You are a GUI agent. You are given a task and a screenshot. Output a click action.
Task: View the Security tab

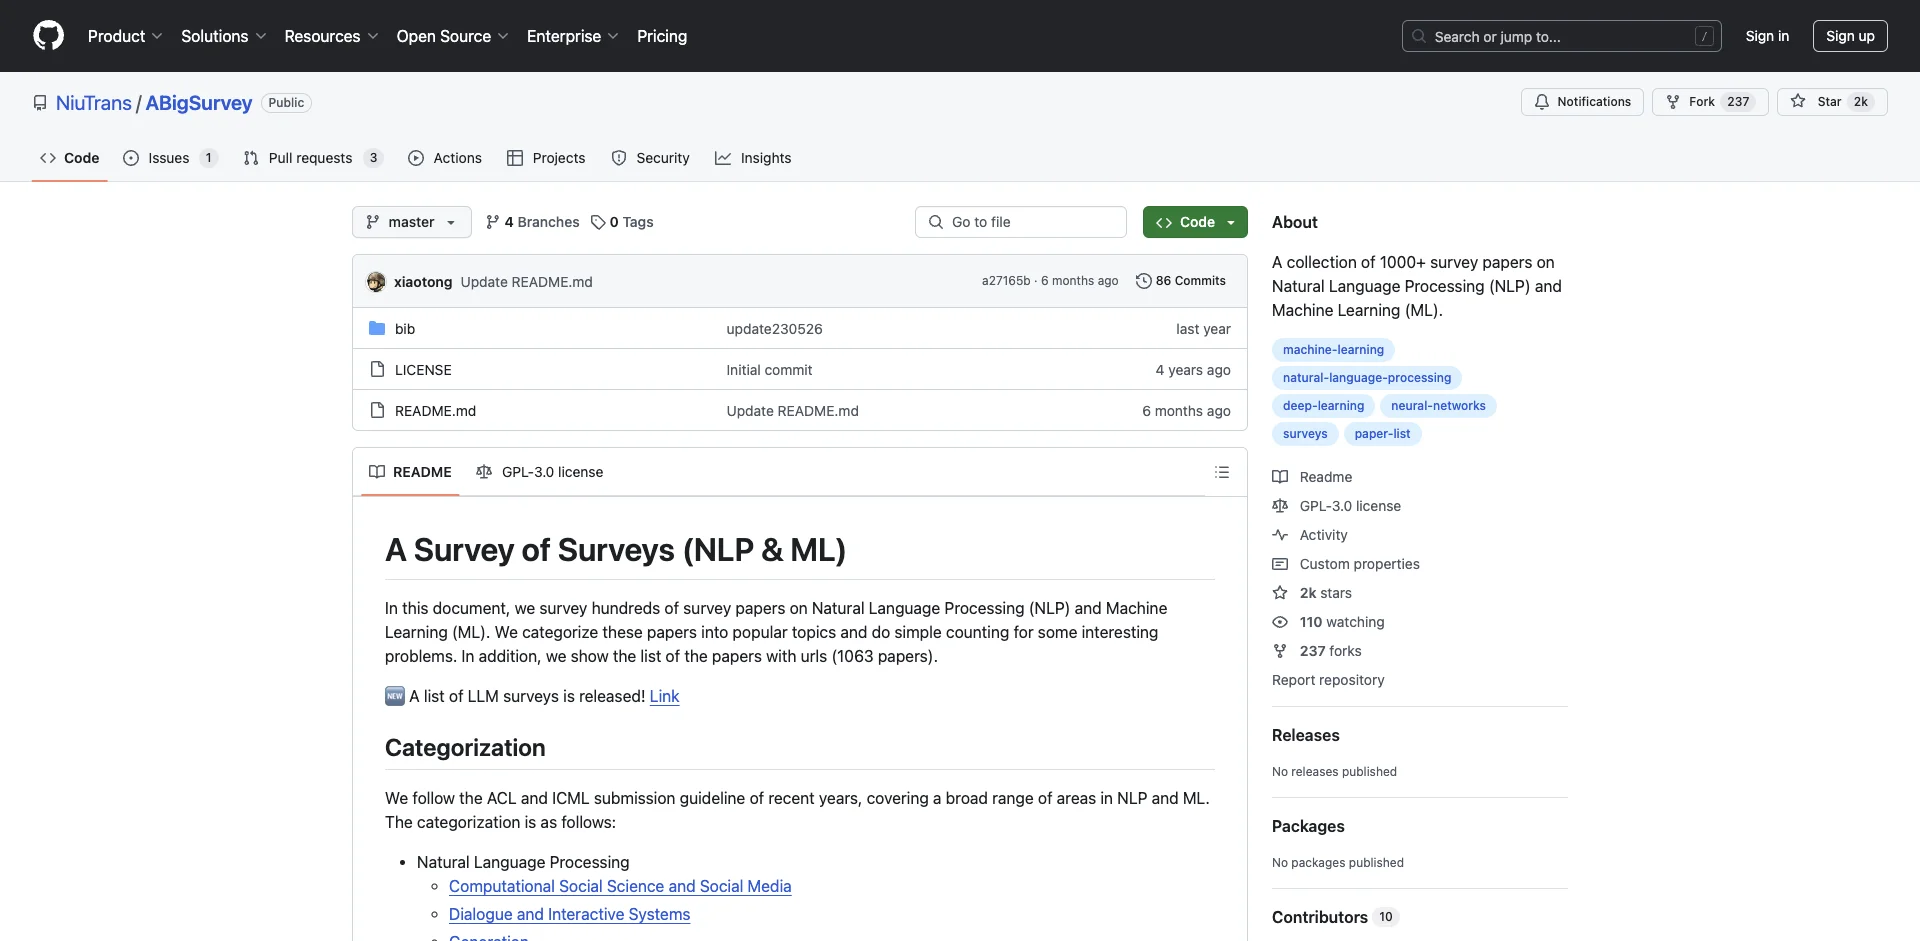tap(651, 158)
